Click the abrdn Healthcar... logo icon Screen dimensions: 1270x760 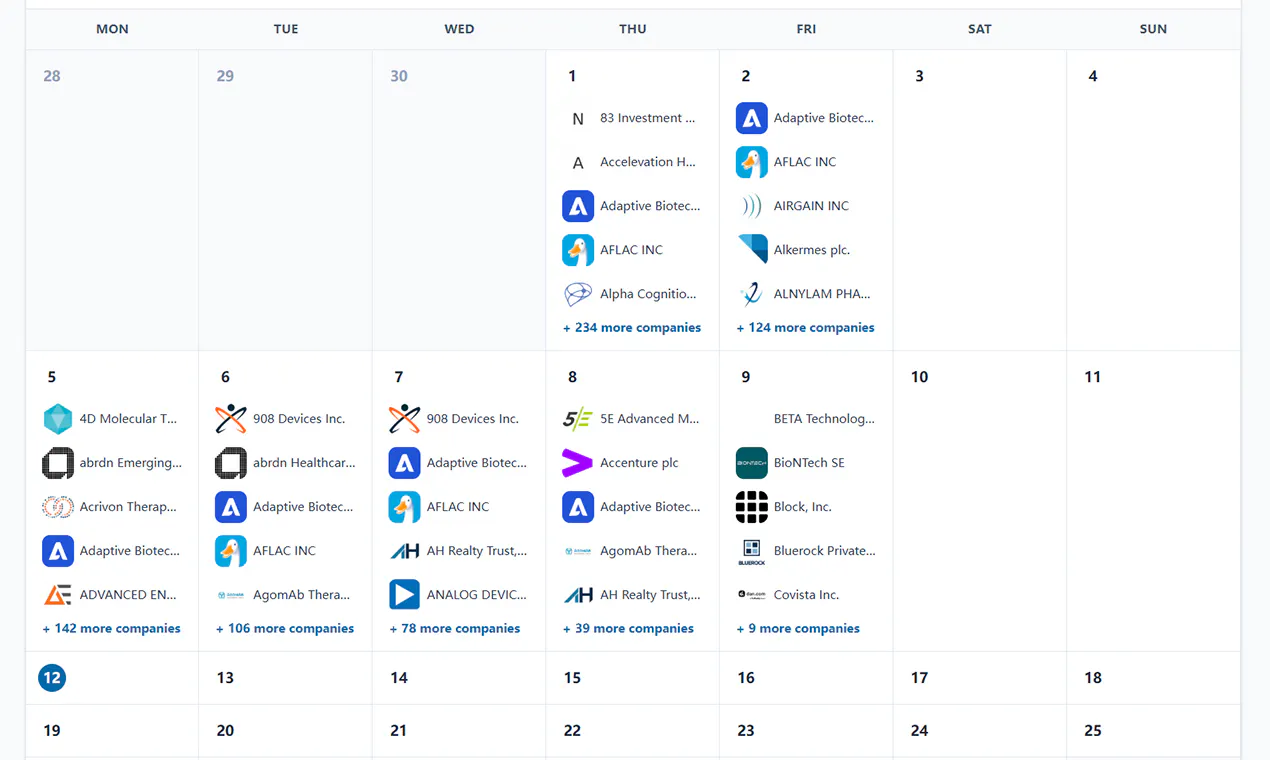[x=231, y=463]
